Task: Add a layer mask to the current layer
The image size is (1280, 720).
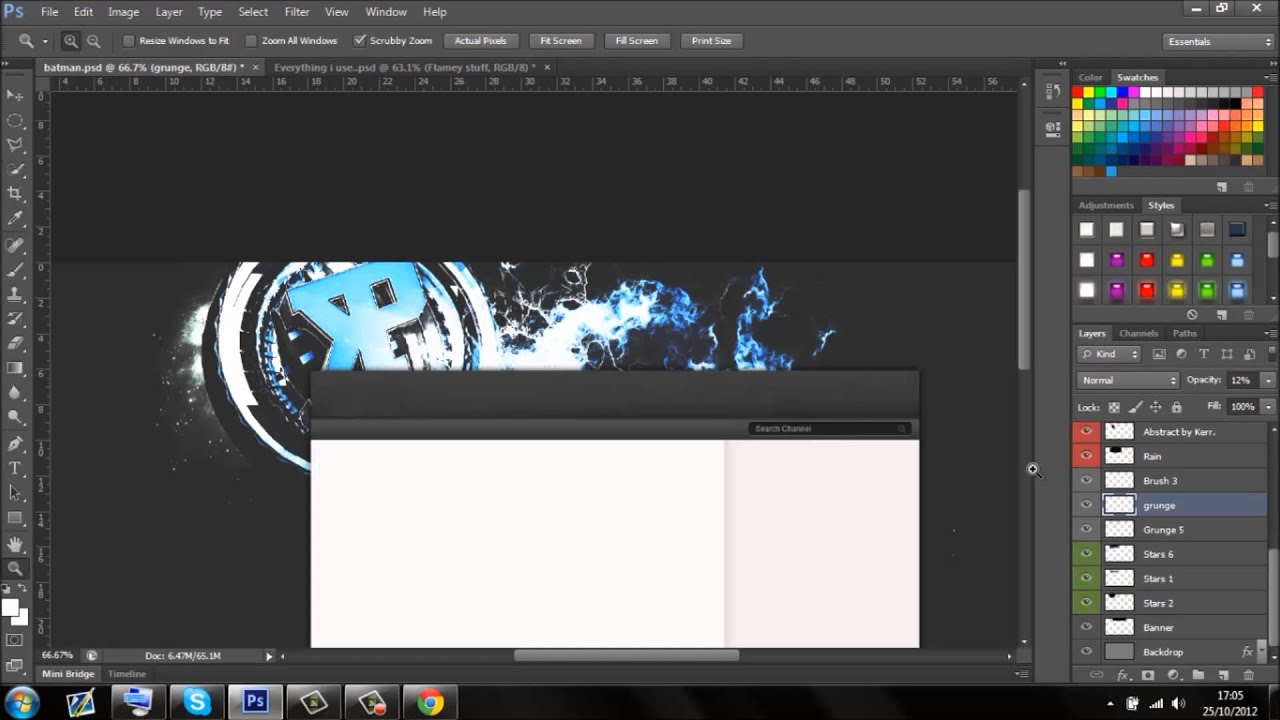Action: (1148, 676)
